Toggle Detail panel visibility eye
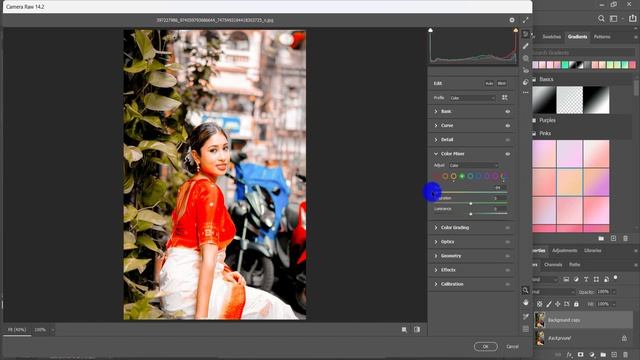 coord(508,140)
